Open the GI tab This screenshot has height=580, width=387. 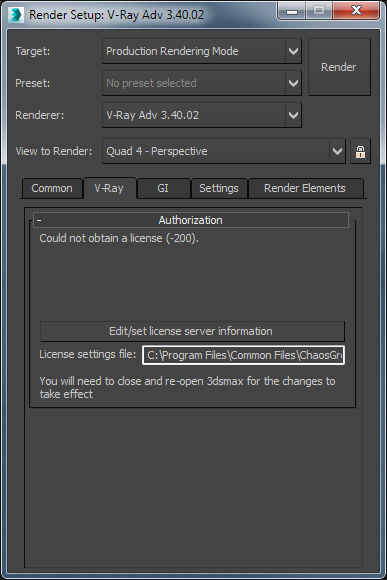(163, 188)
